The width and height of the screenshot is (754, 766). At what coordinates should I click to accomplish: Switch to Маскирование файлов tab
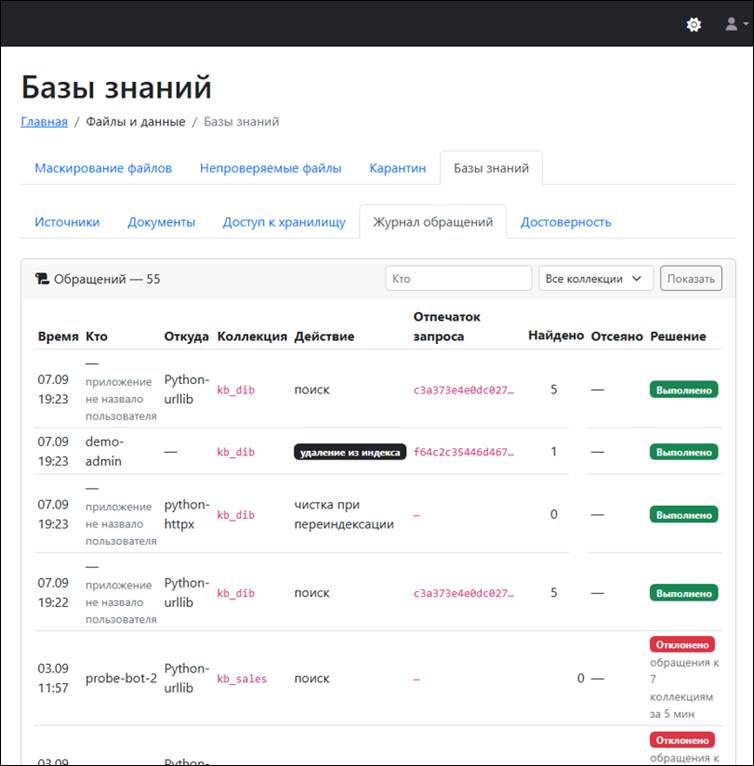(x=103, y=168)
